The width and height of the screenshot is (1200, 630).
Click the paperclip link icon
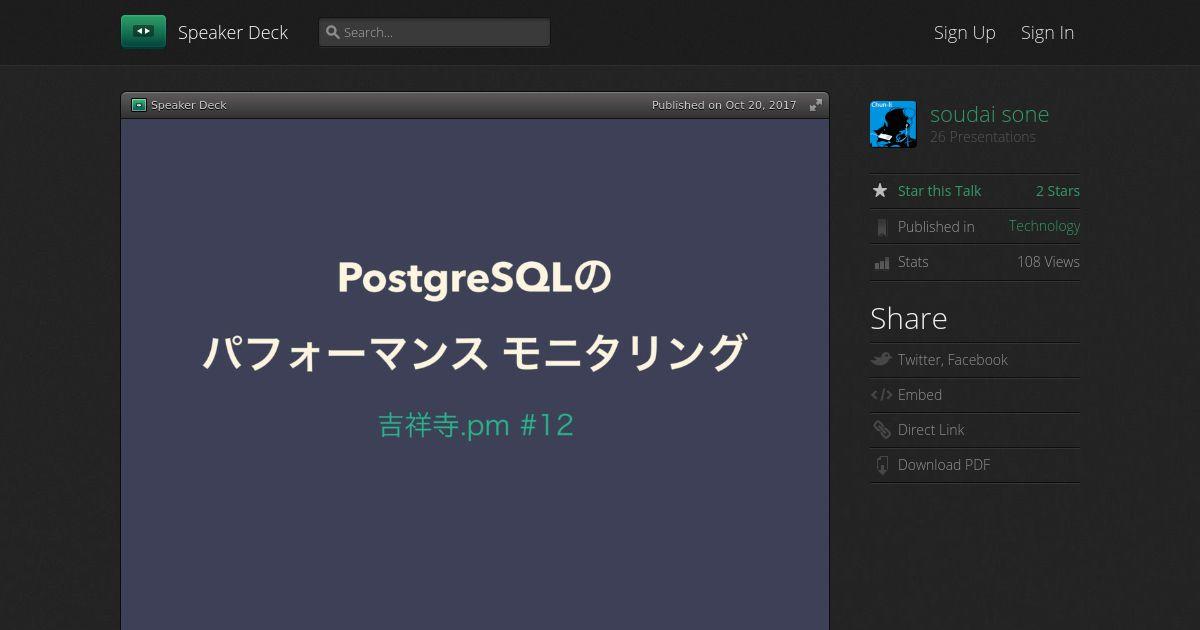881,430
